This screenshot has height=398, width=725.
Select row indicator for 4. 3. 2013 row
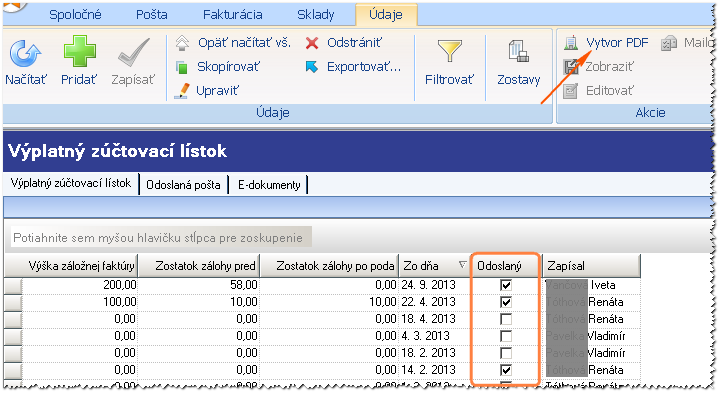tap(13, 336)
